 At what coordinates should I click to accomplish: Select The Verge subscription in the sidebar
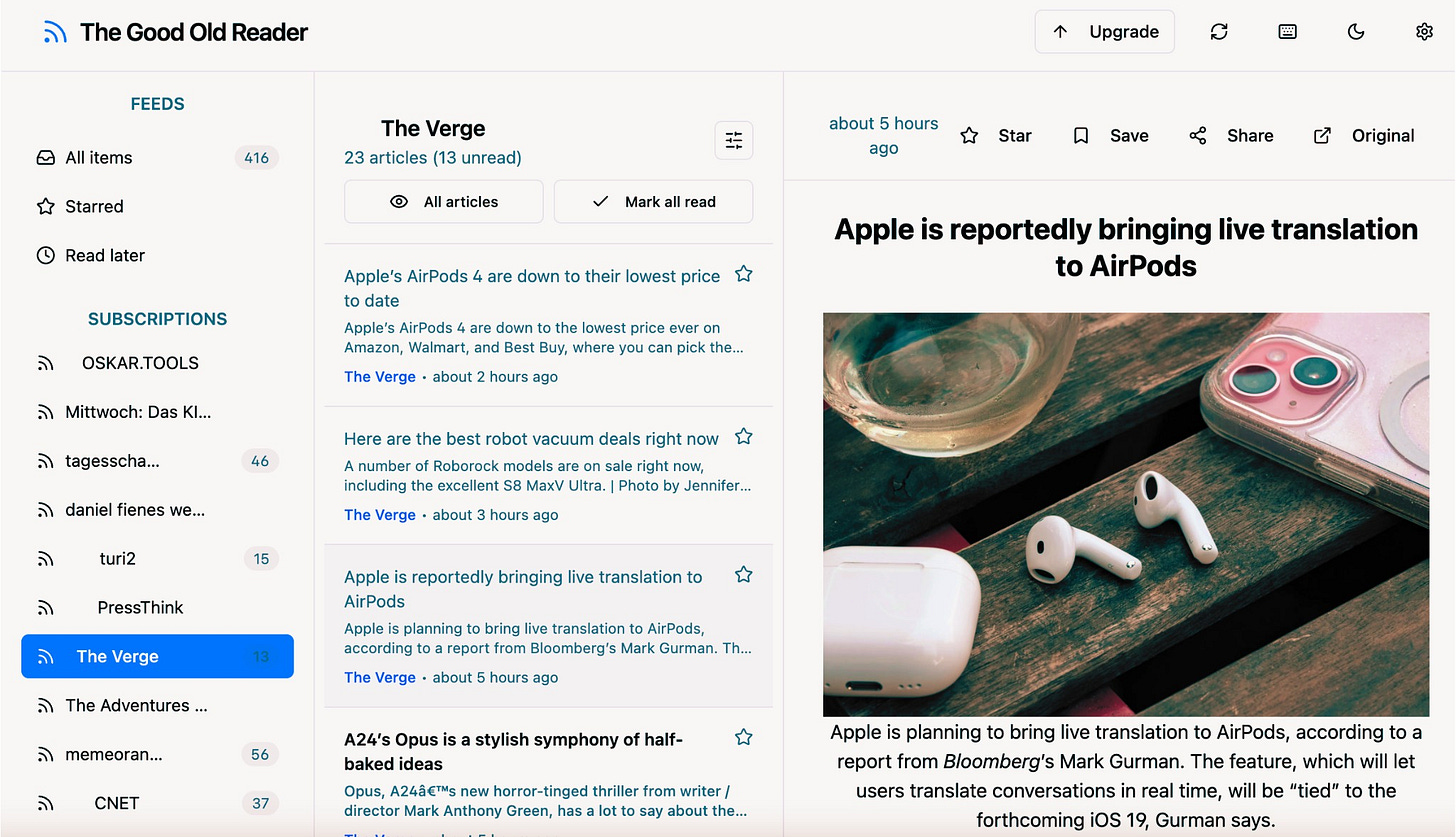click(x=157, y=657)
